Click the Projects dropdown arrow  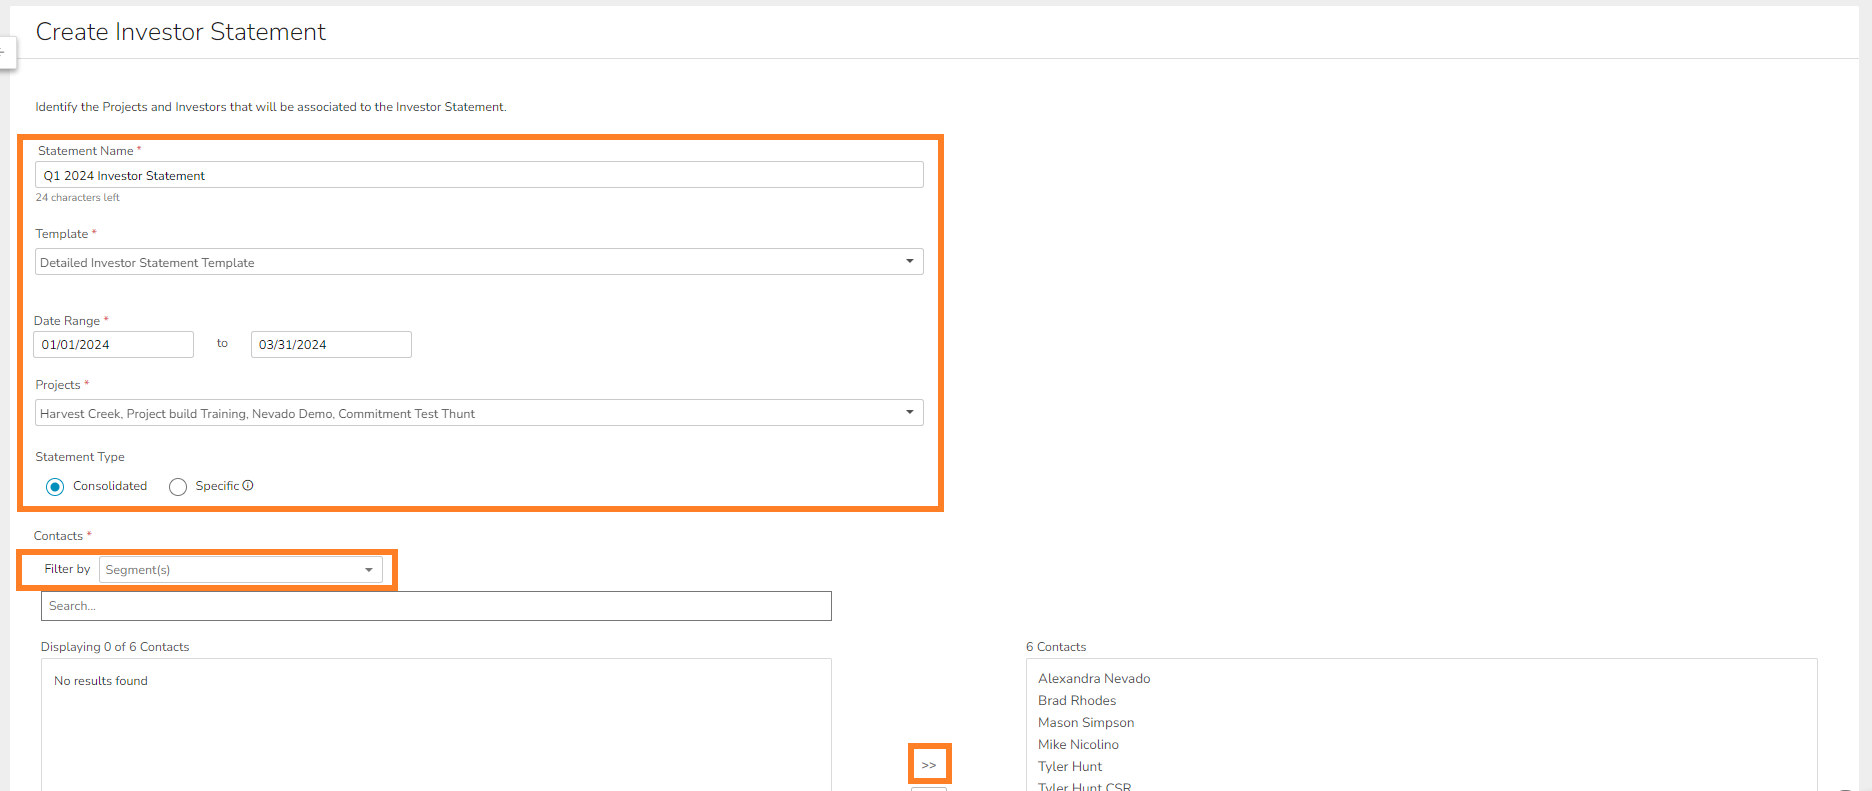point(909,413)
